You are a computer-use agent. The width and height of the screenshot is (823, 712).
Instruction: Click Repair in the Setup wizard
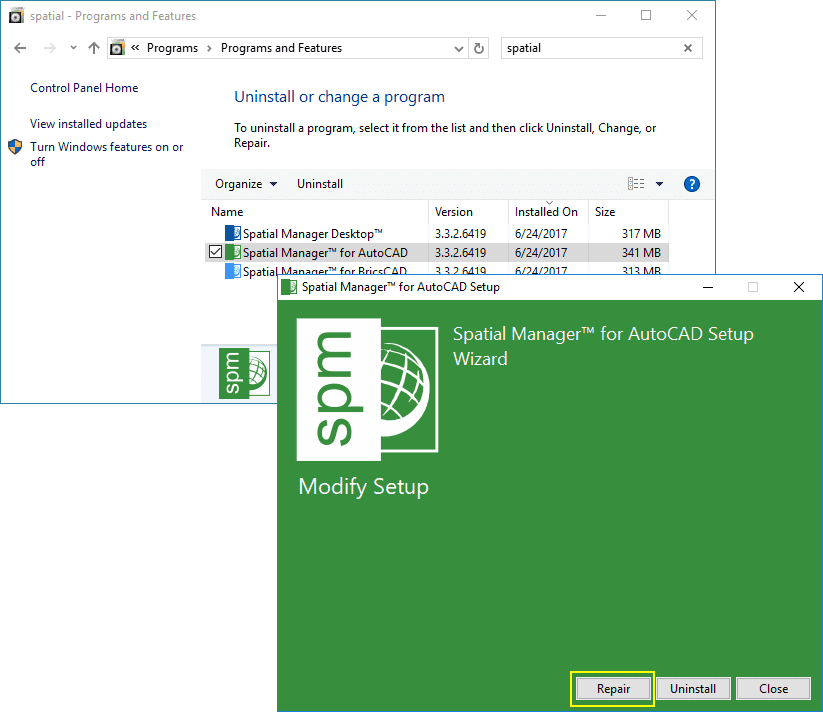[x=613, y=688]
